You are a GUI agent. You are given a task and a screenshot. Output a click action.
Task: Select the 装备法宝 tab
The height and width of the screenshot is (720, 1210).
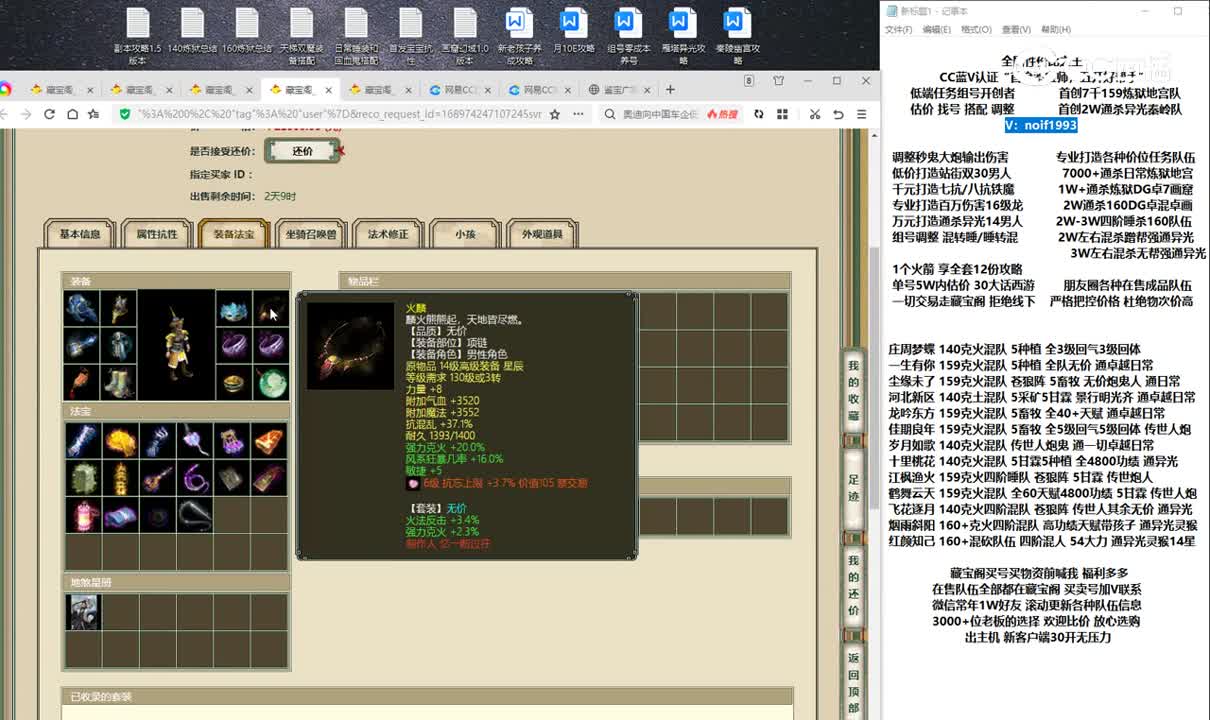[234, 234]
